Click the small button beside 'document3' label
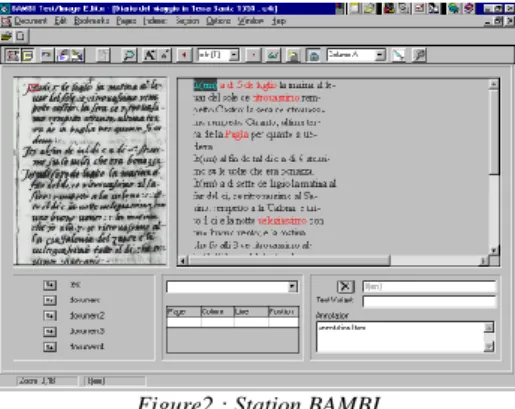 (50, 331)
